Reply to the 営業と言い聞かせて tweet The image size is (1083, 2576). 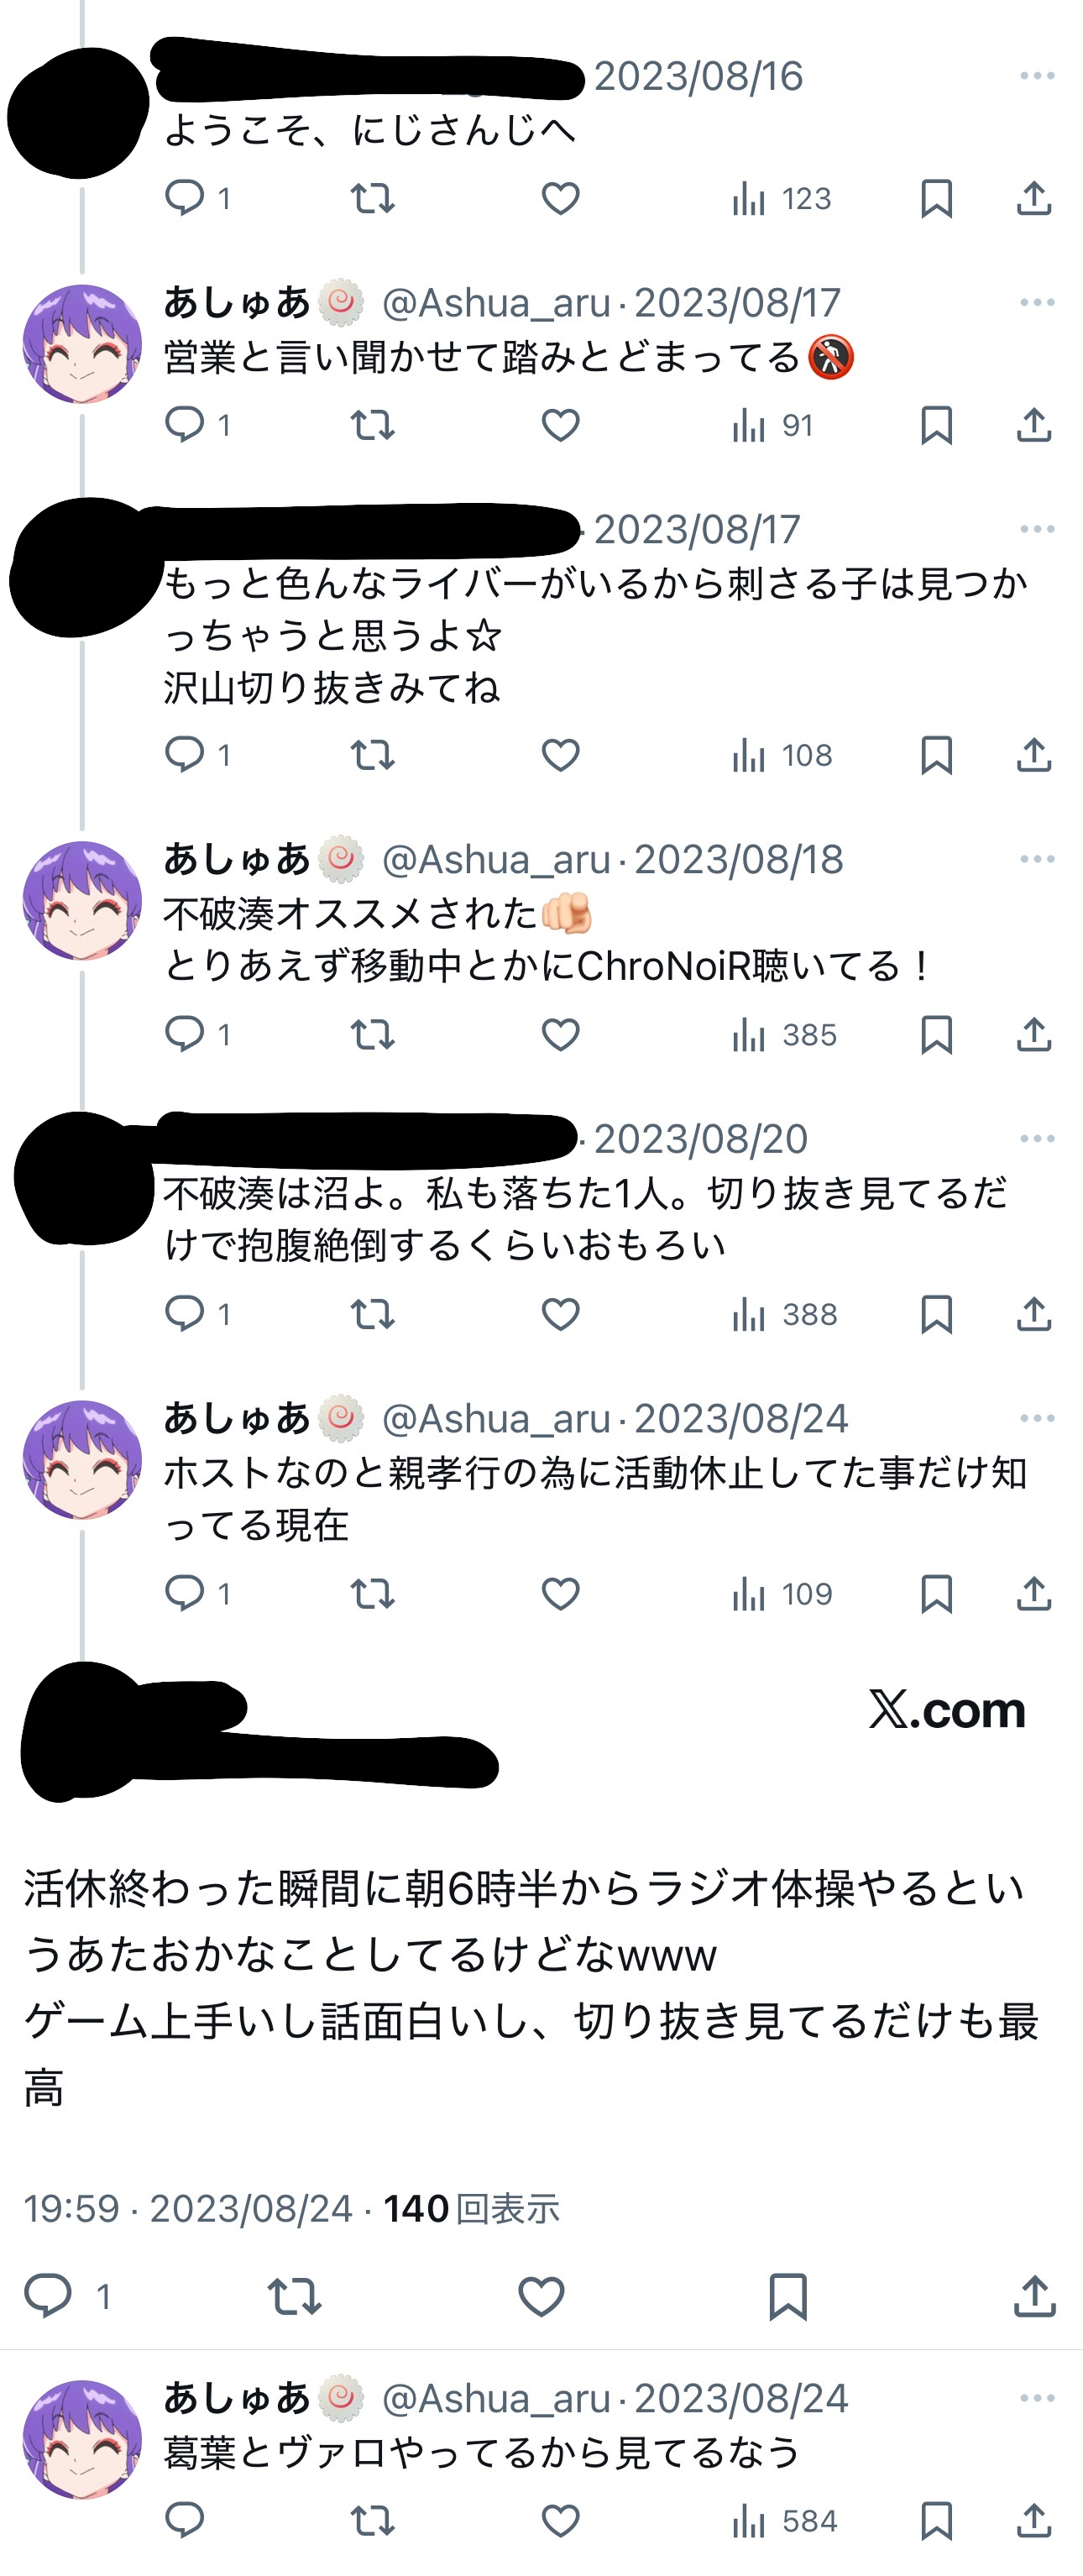tap(185, 425)
